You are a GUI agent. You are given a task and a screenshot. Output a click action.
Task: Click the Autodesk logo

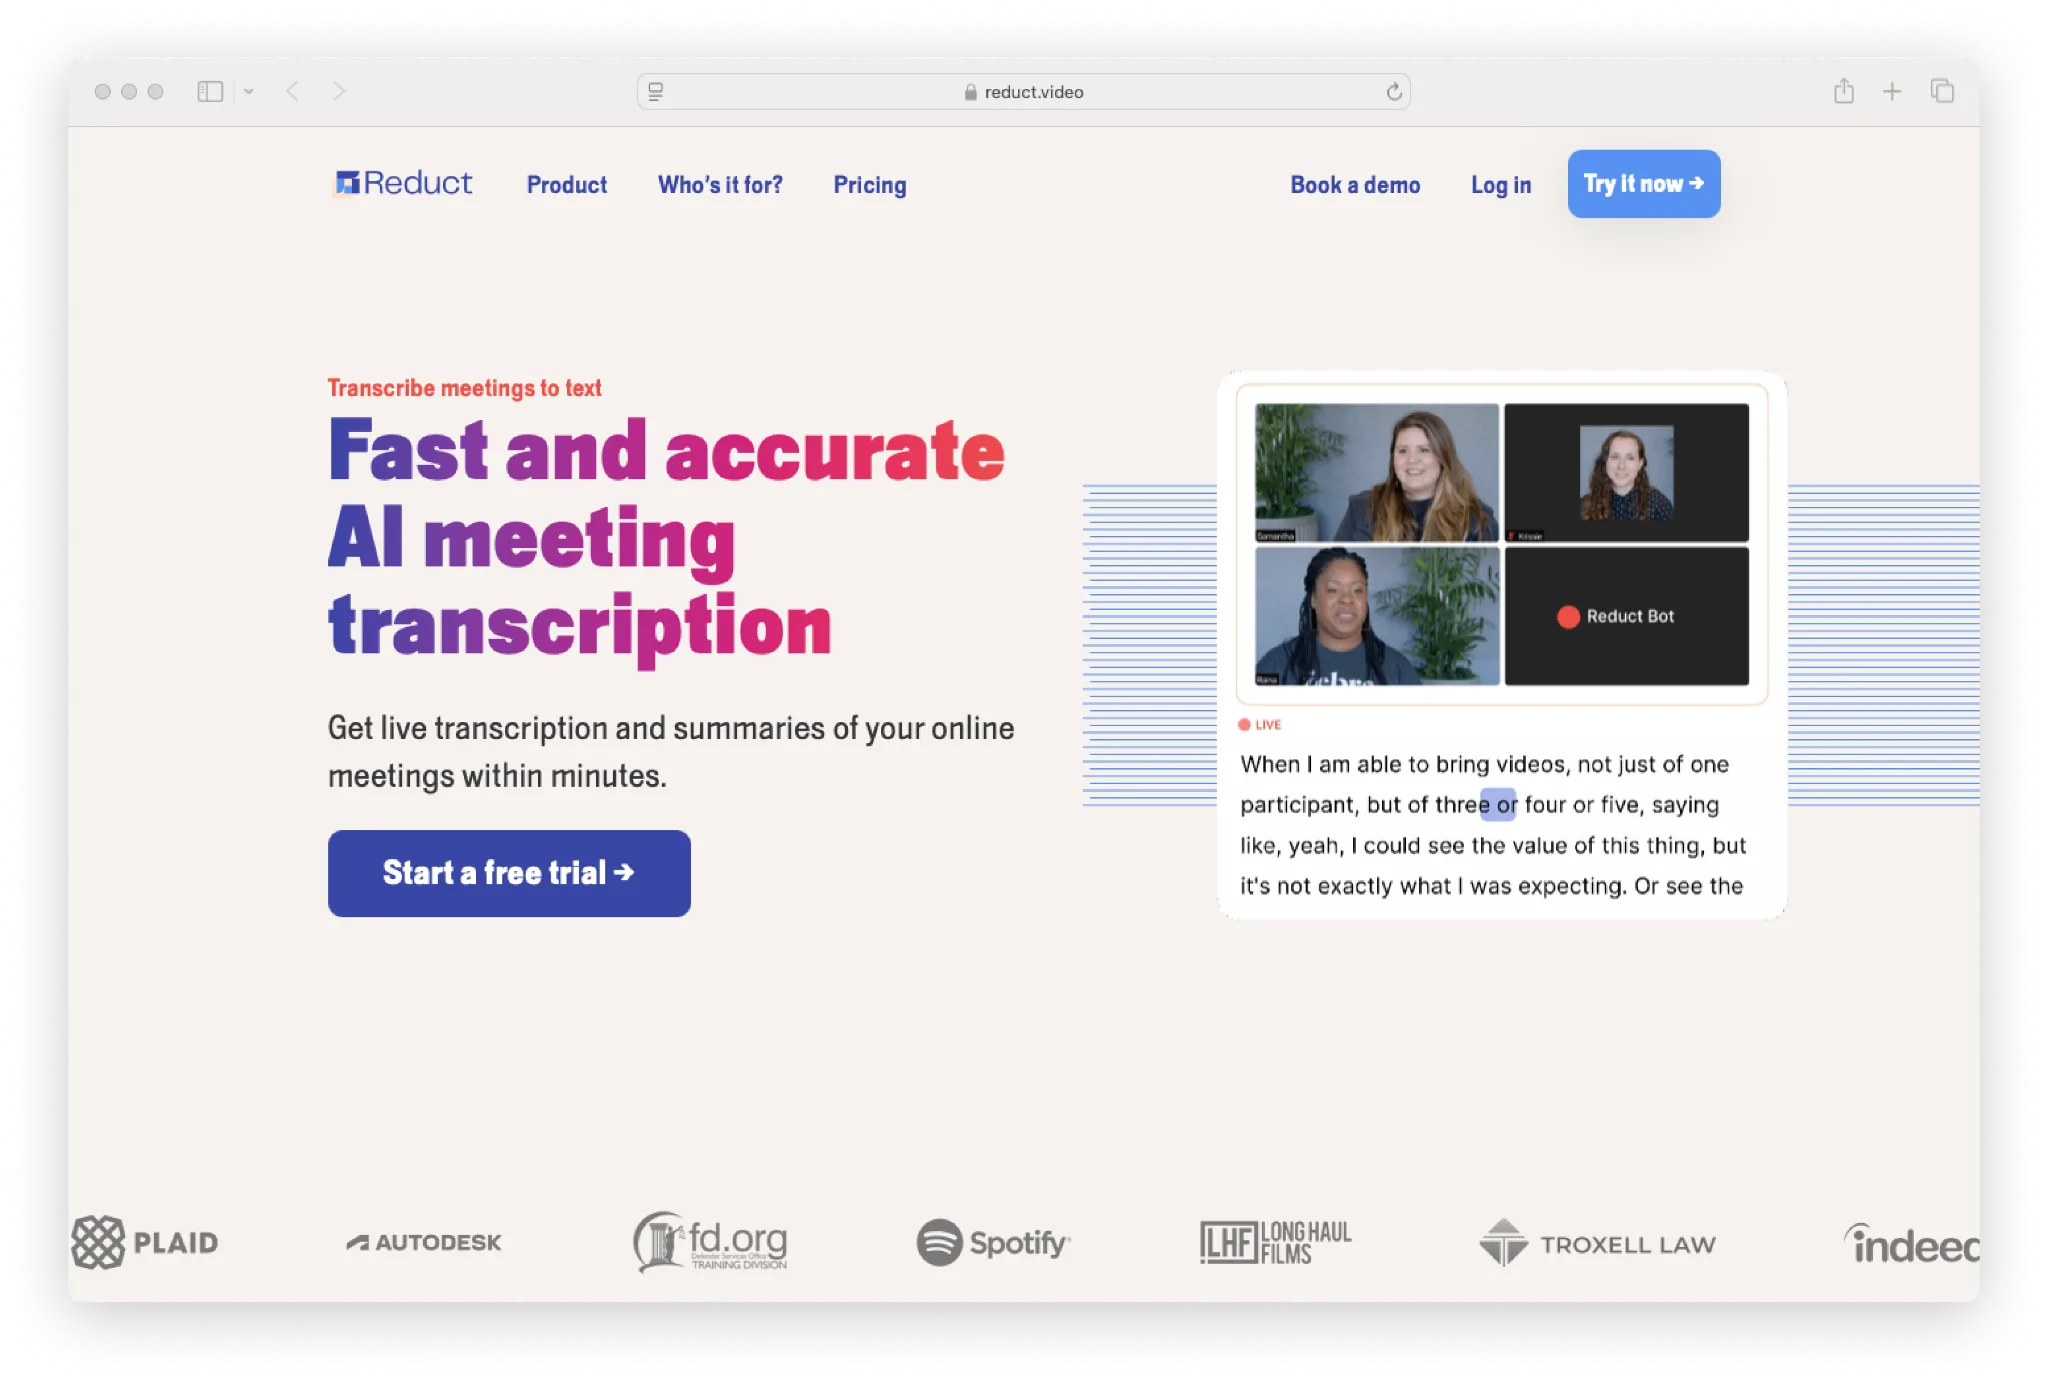[x=424, y=1243]
